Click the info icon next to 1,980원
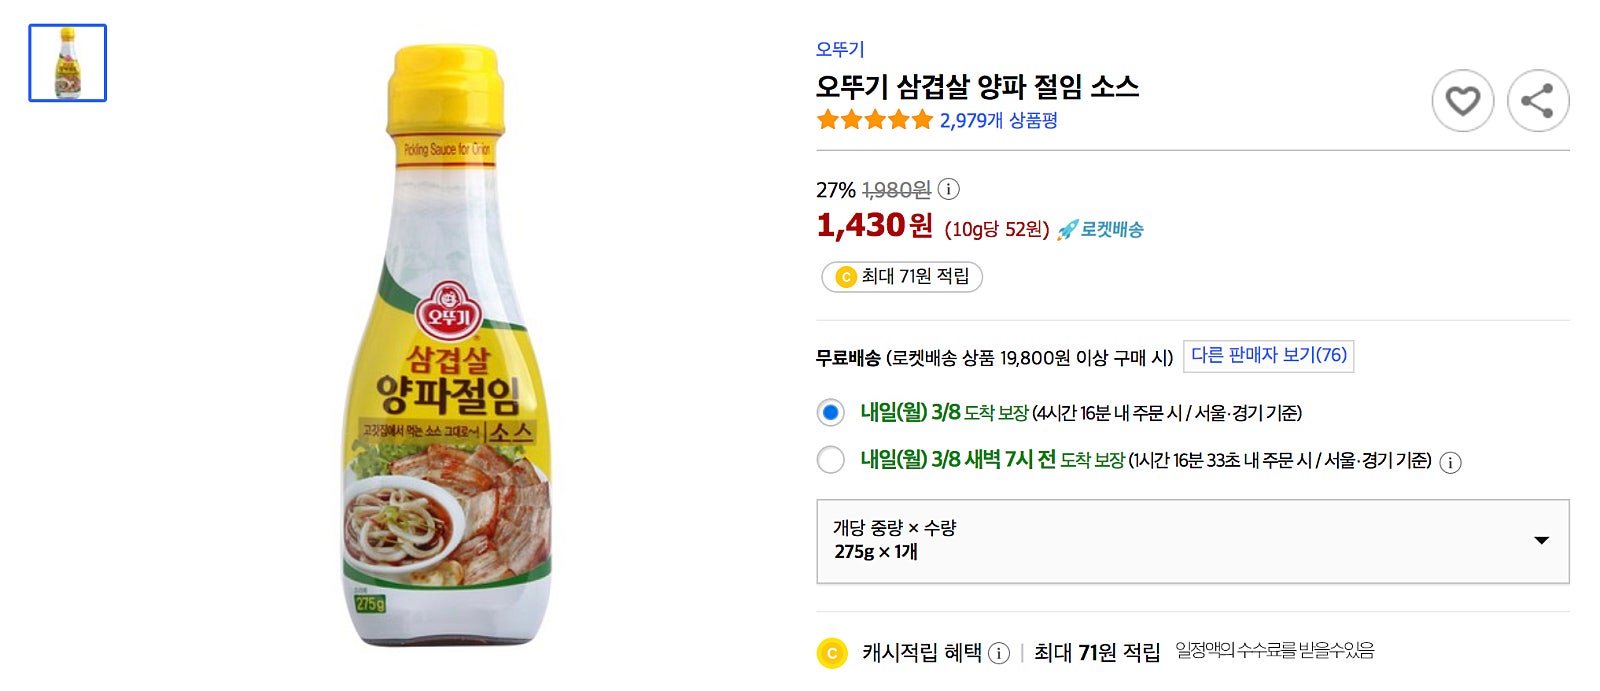 point(949,189)
